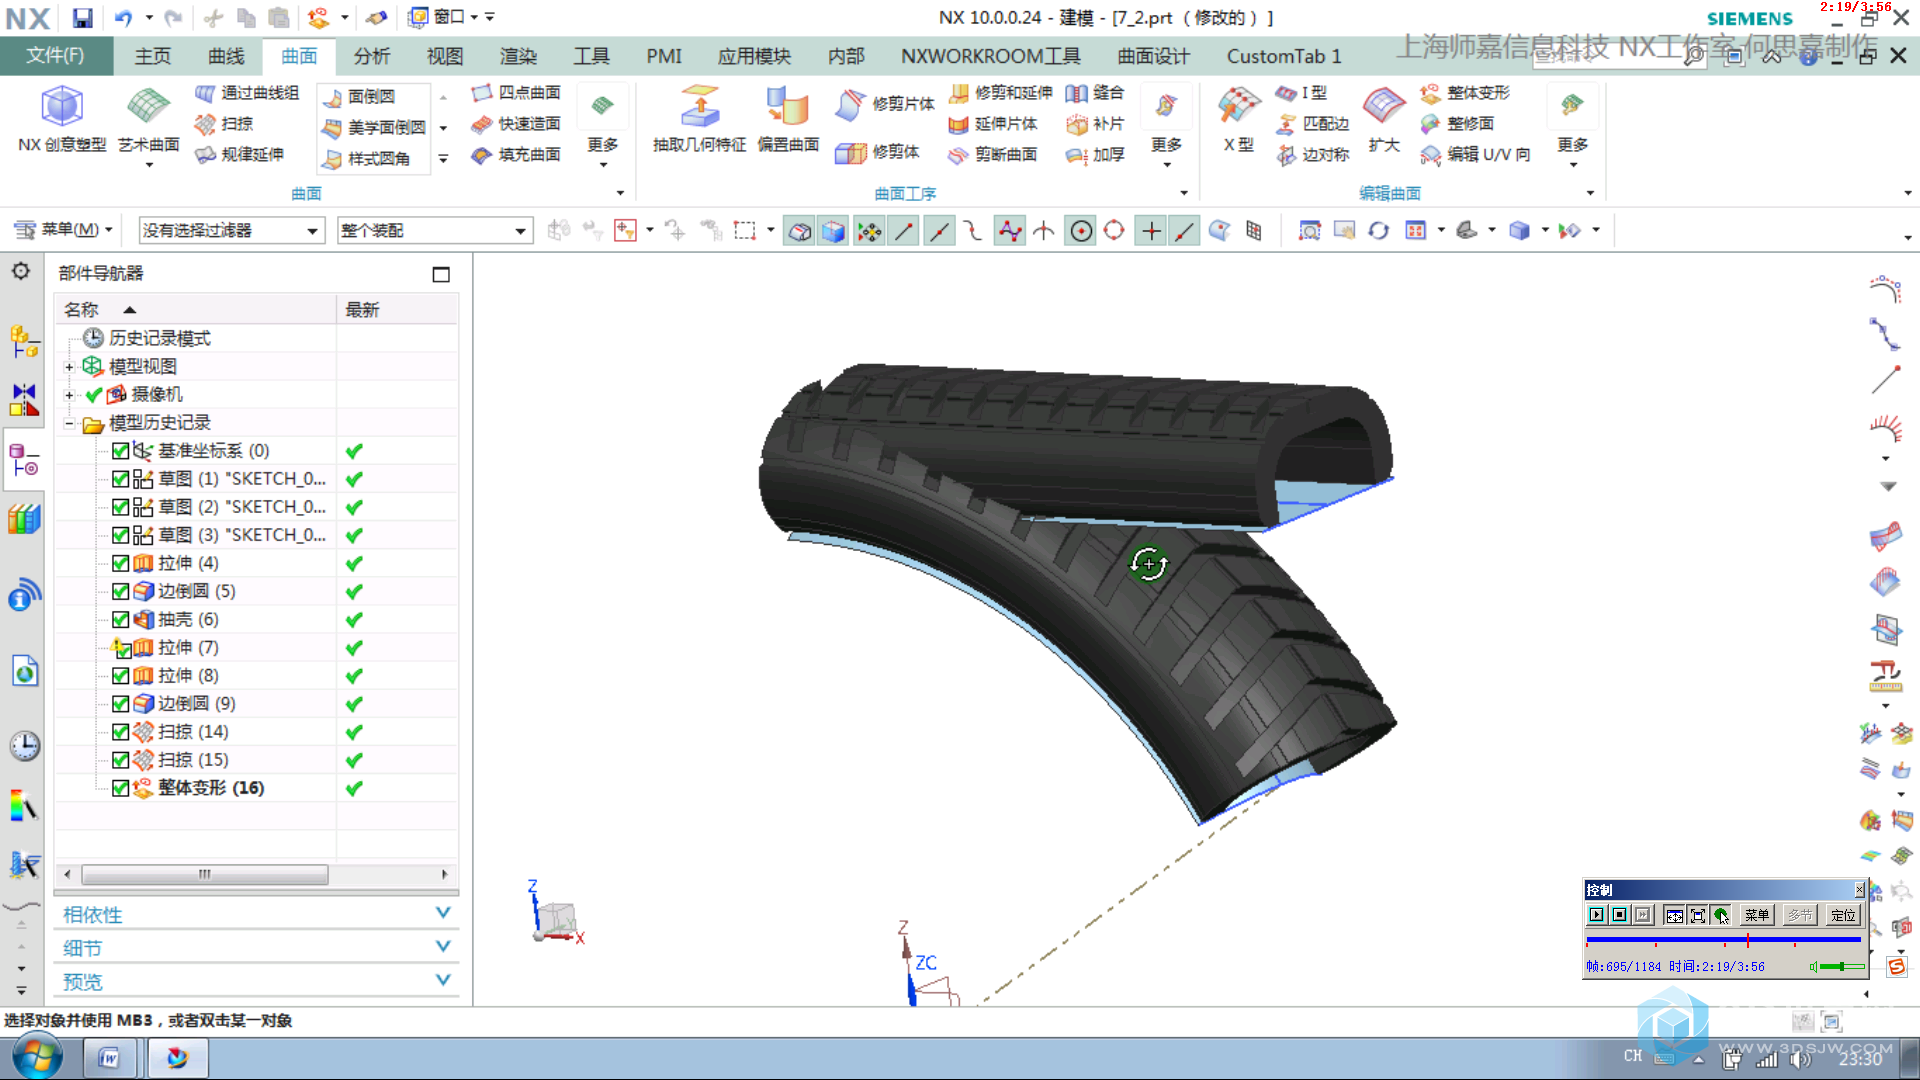Switch to 分析 tab
The width and height of the screenshot is (1920, 1080).
372,56
